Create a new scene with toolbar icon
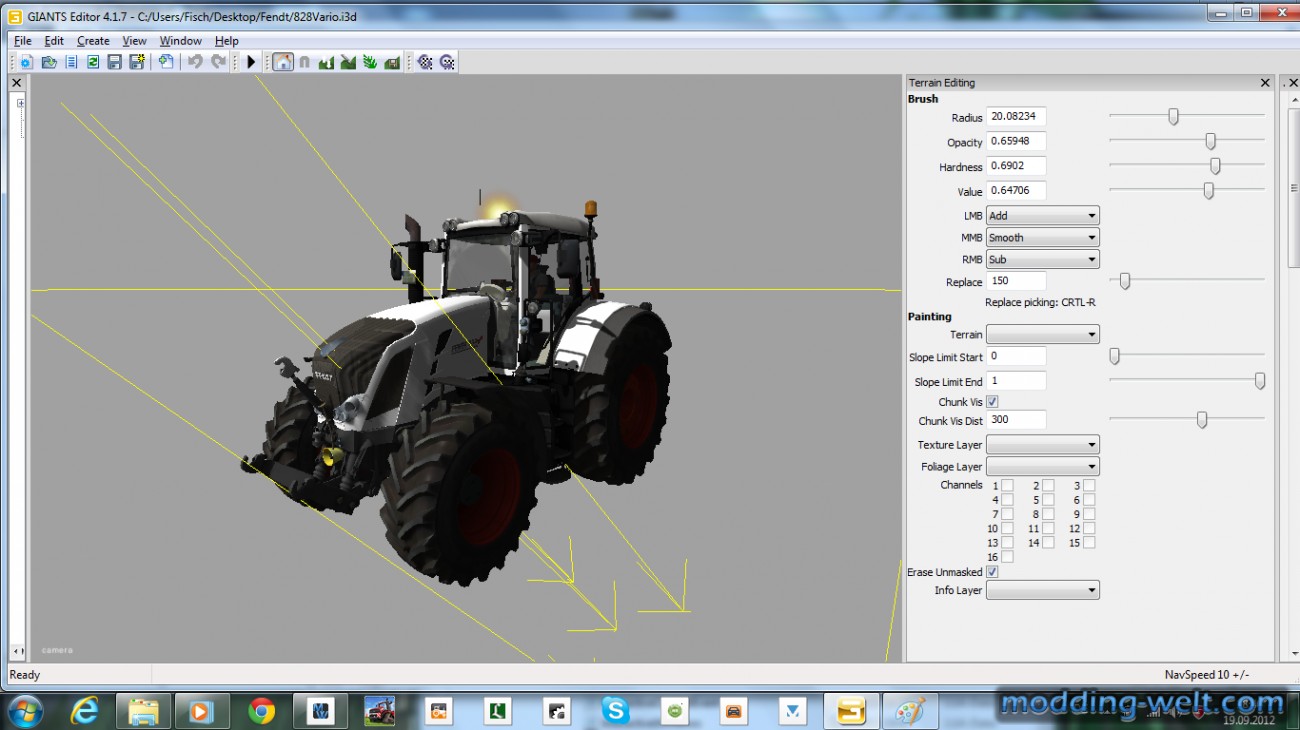This screenshot has width=1300, height=730. (x=26, y=62)
